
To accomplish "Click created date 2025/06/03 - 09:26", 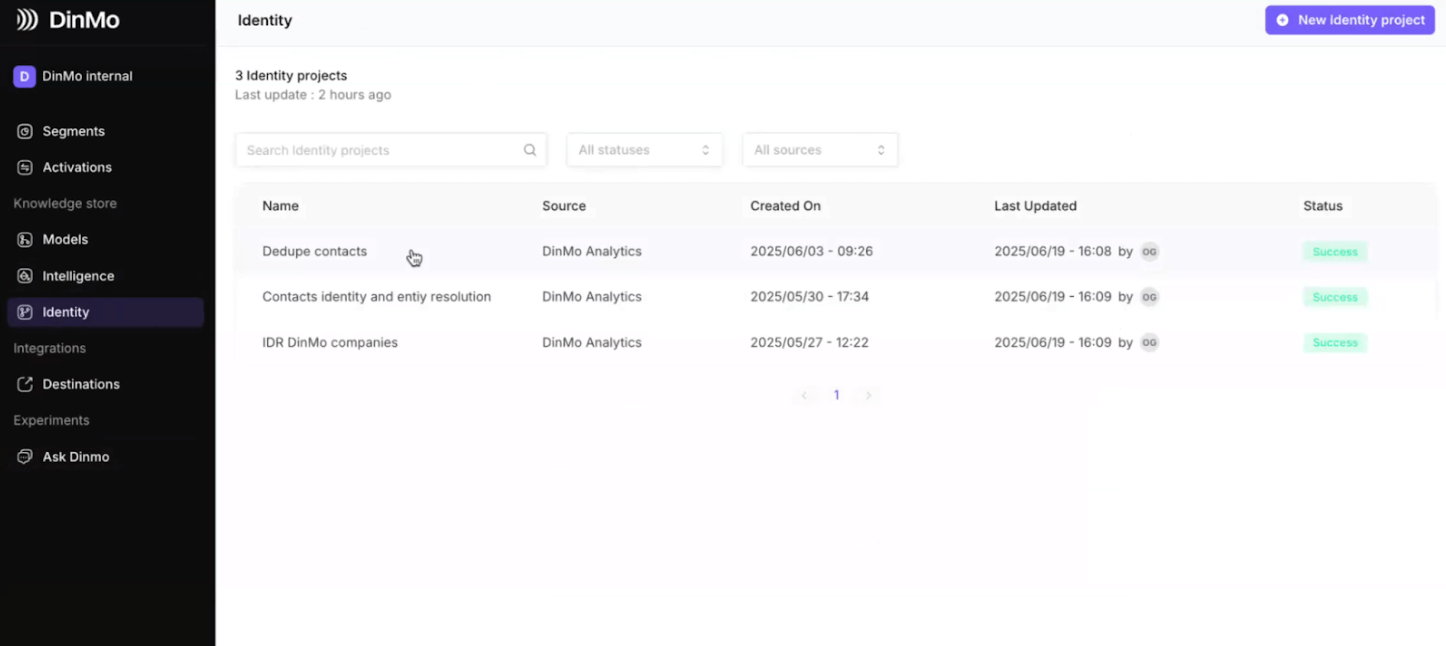I will 811,251.
